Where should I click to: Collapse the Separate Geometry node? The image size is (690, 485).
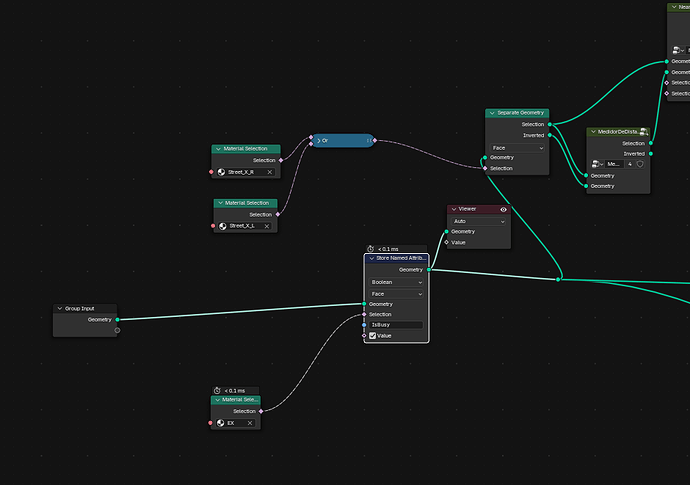[x=492, y=113]
